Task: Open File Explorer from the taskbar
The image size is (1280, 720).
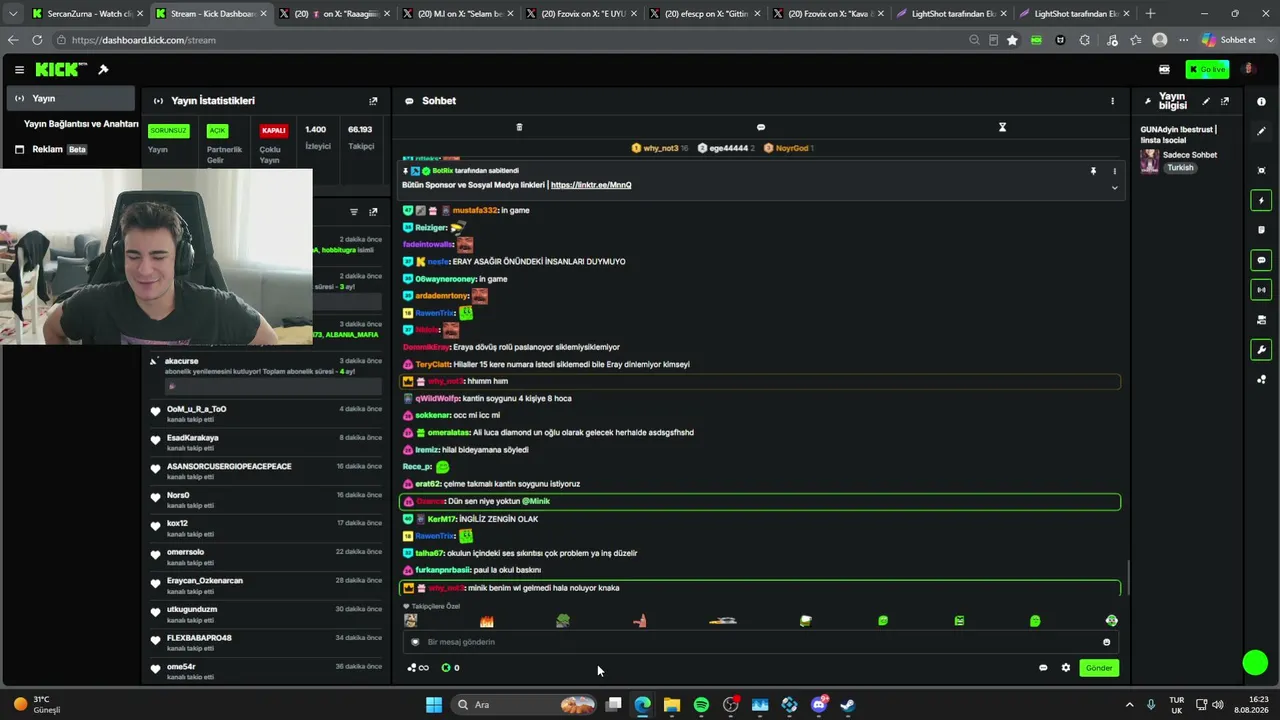Action: click(672, 705)
